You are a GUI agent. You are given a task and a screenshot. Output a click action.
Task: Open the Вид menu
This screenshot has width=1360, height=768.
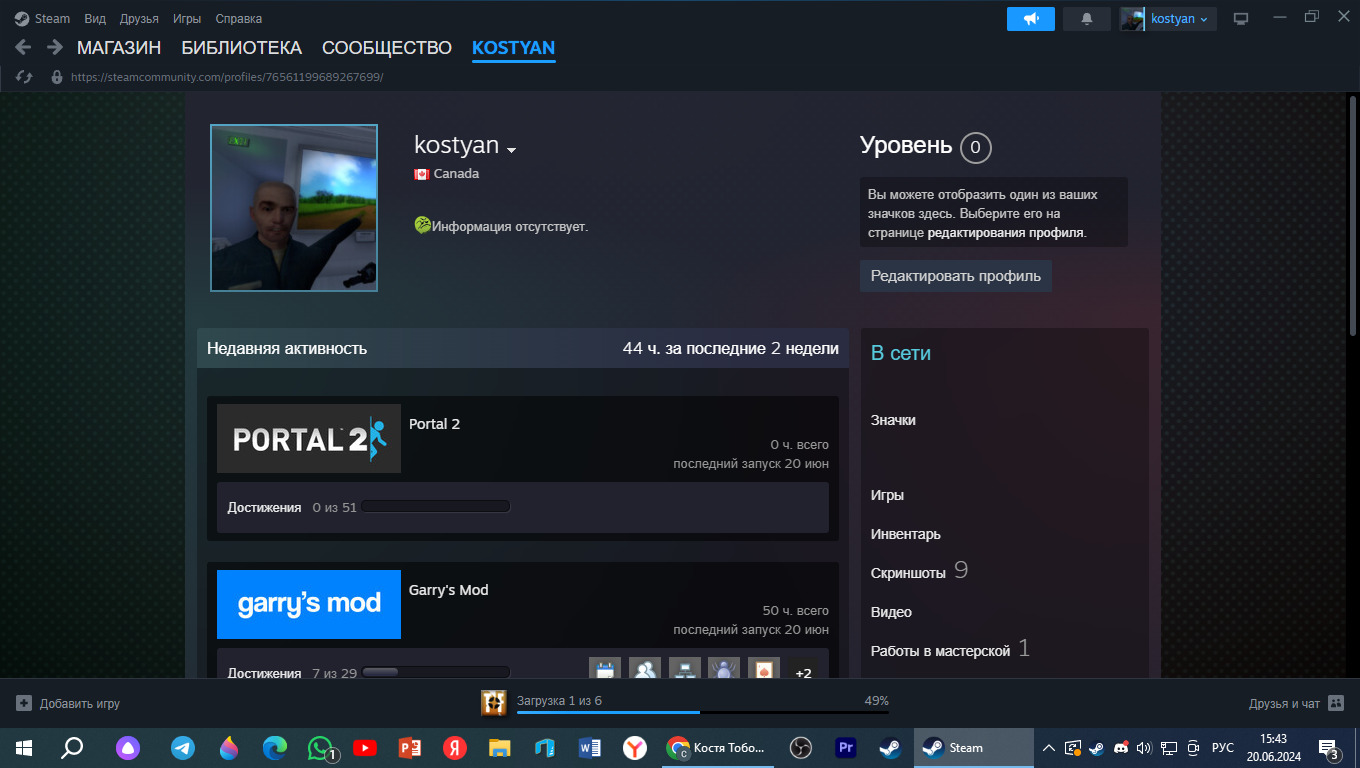click(x=95, y=19)
